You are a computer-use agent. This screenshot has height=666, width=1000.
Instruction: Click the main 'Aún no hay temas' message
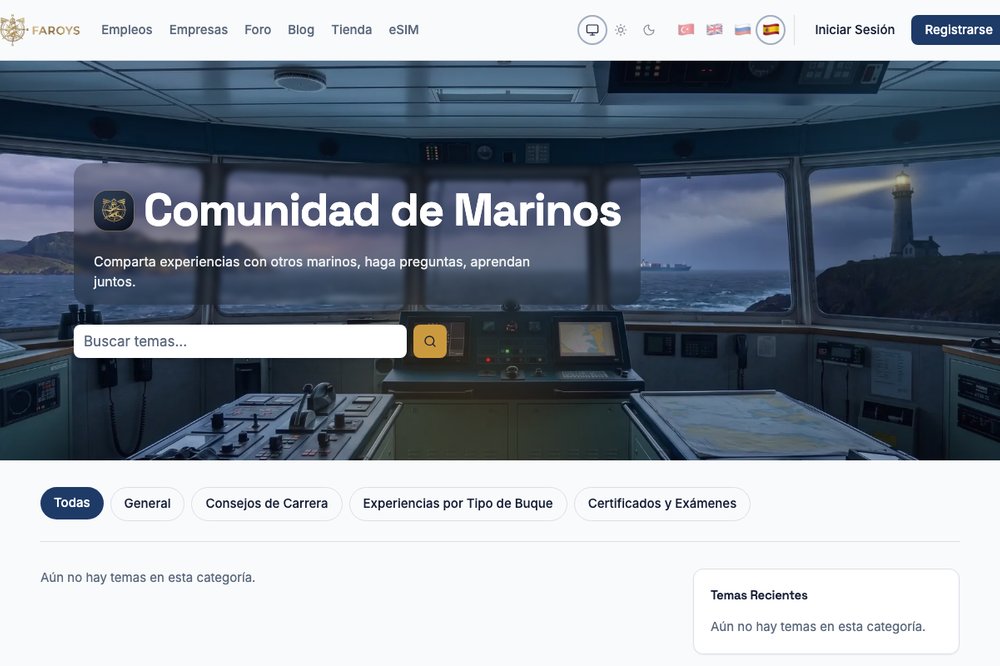pyautogui.click(x=148, y=577)
